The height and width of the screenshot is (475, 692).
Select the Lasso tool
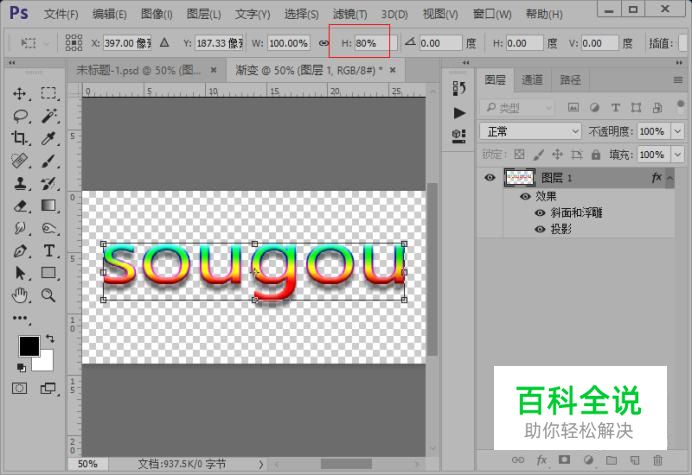click(x=20, y=116)
